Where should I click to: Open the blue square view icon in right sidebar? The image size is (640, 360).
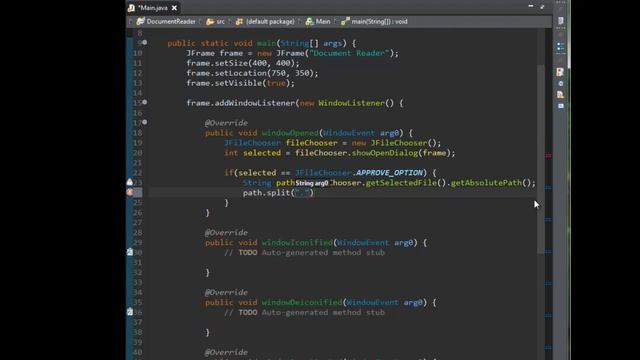[561, 106]
